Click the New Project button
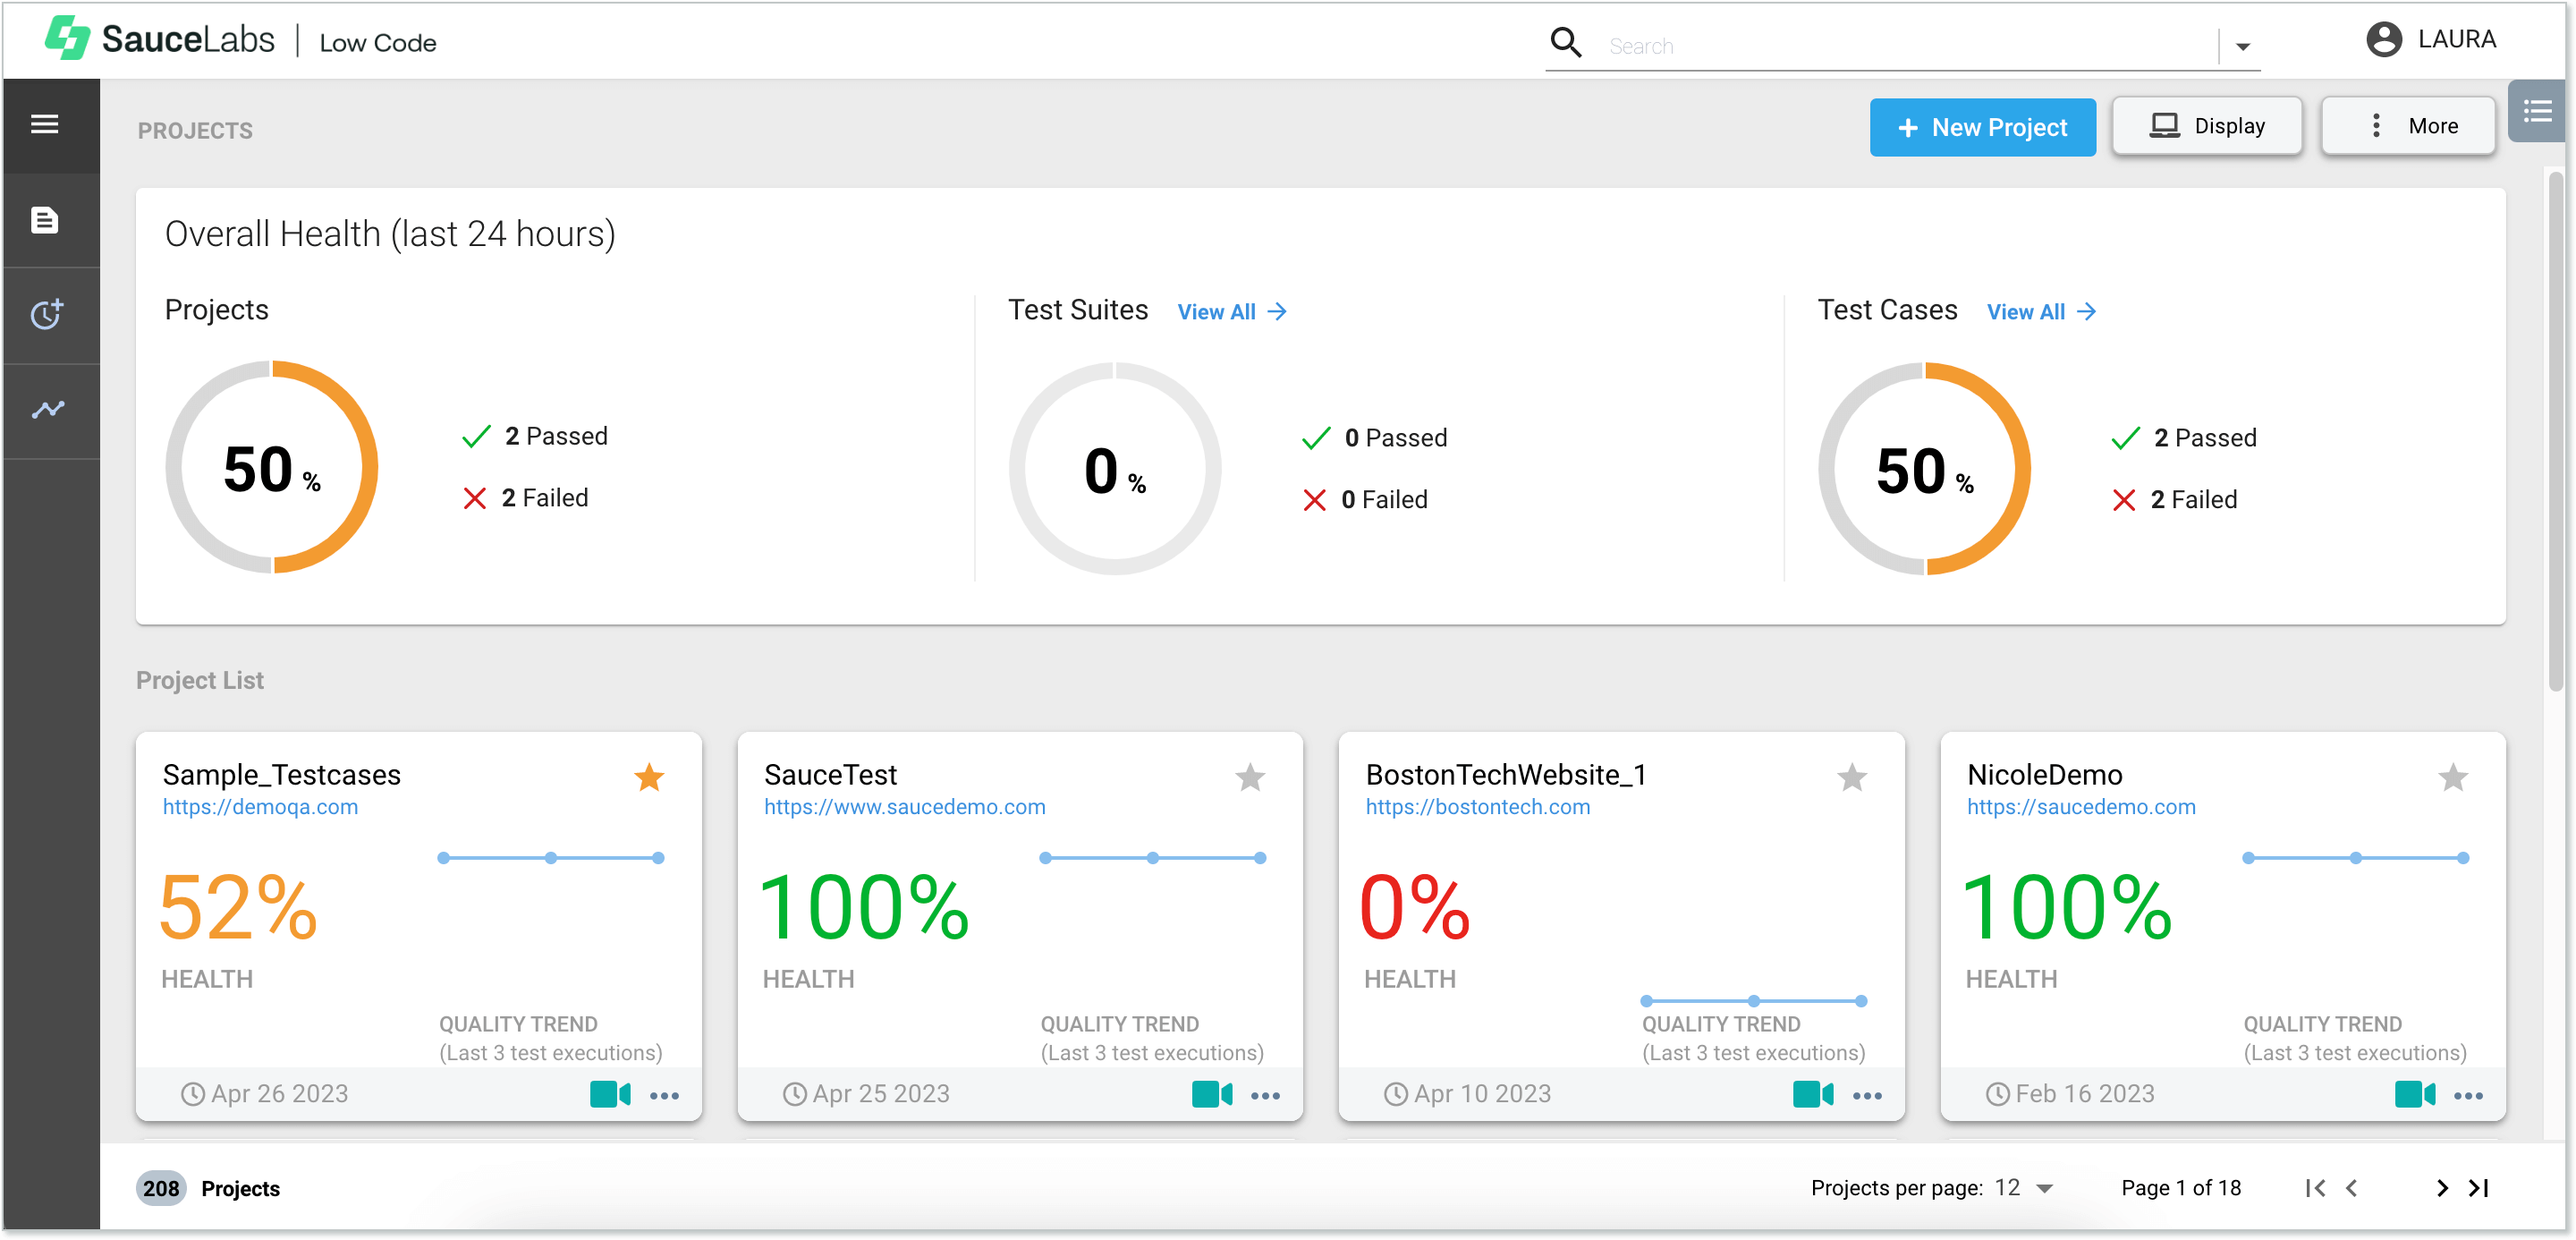Screen dimensions: 2576x1240 [1982, 127]
